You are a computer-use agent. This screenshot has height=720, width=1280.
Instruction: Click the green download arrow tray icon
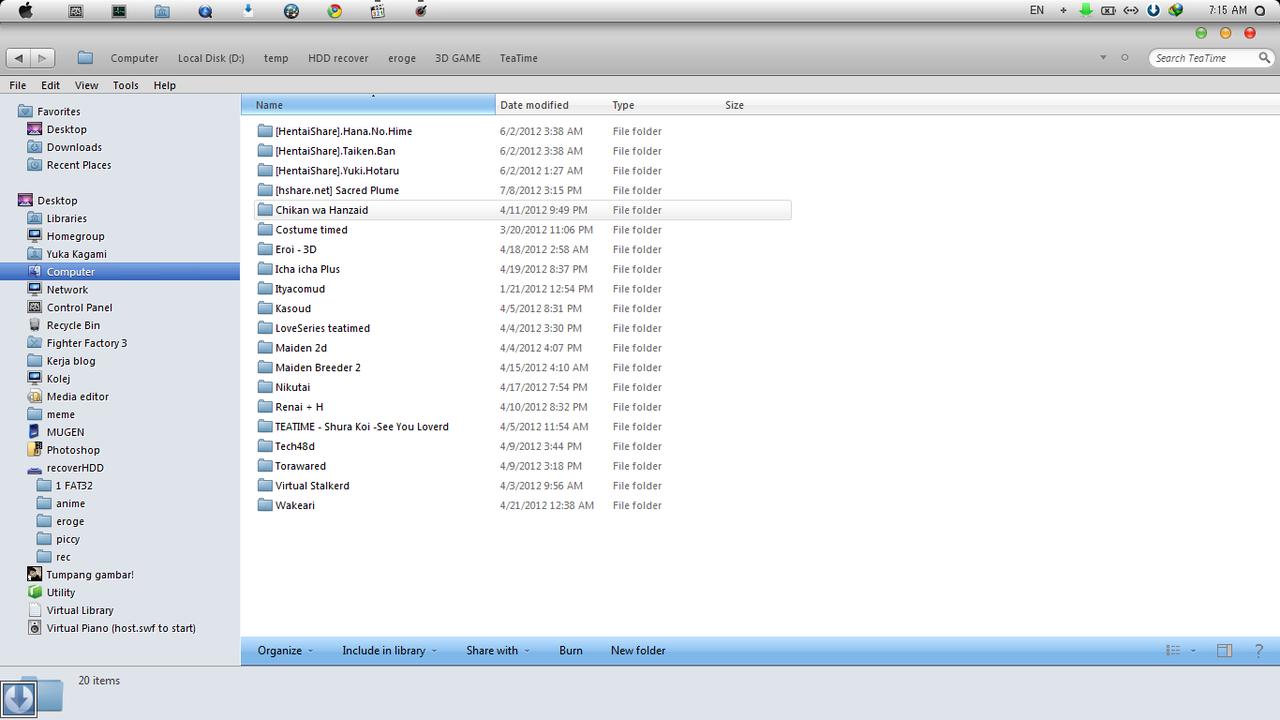(x=1085, y=10)
